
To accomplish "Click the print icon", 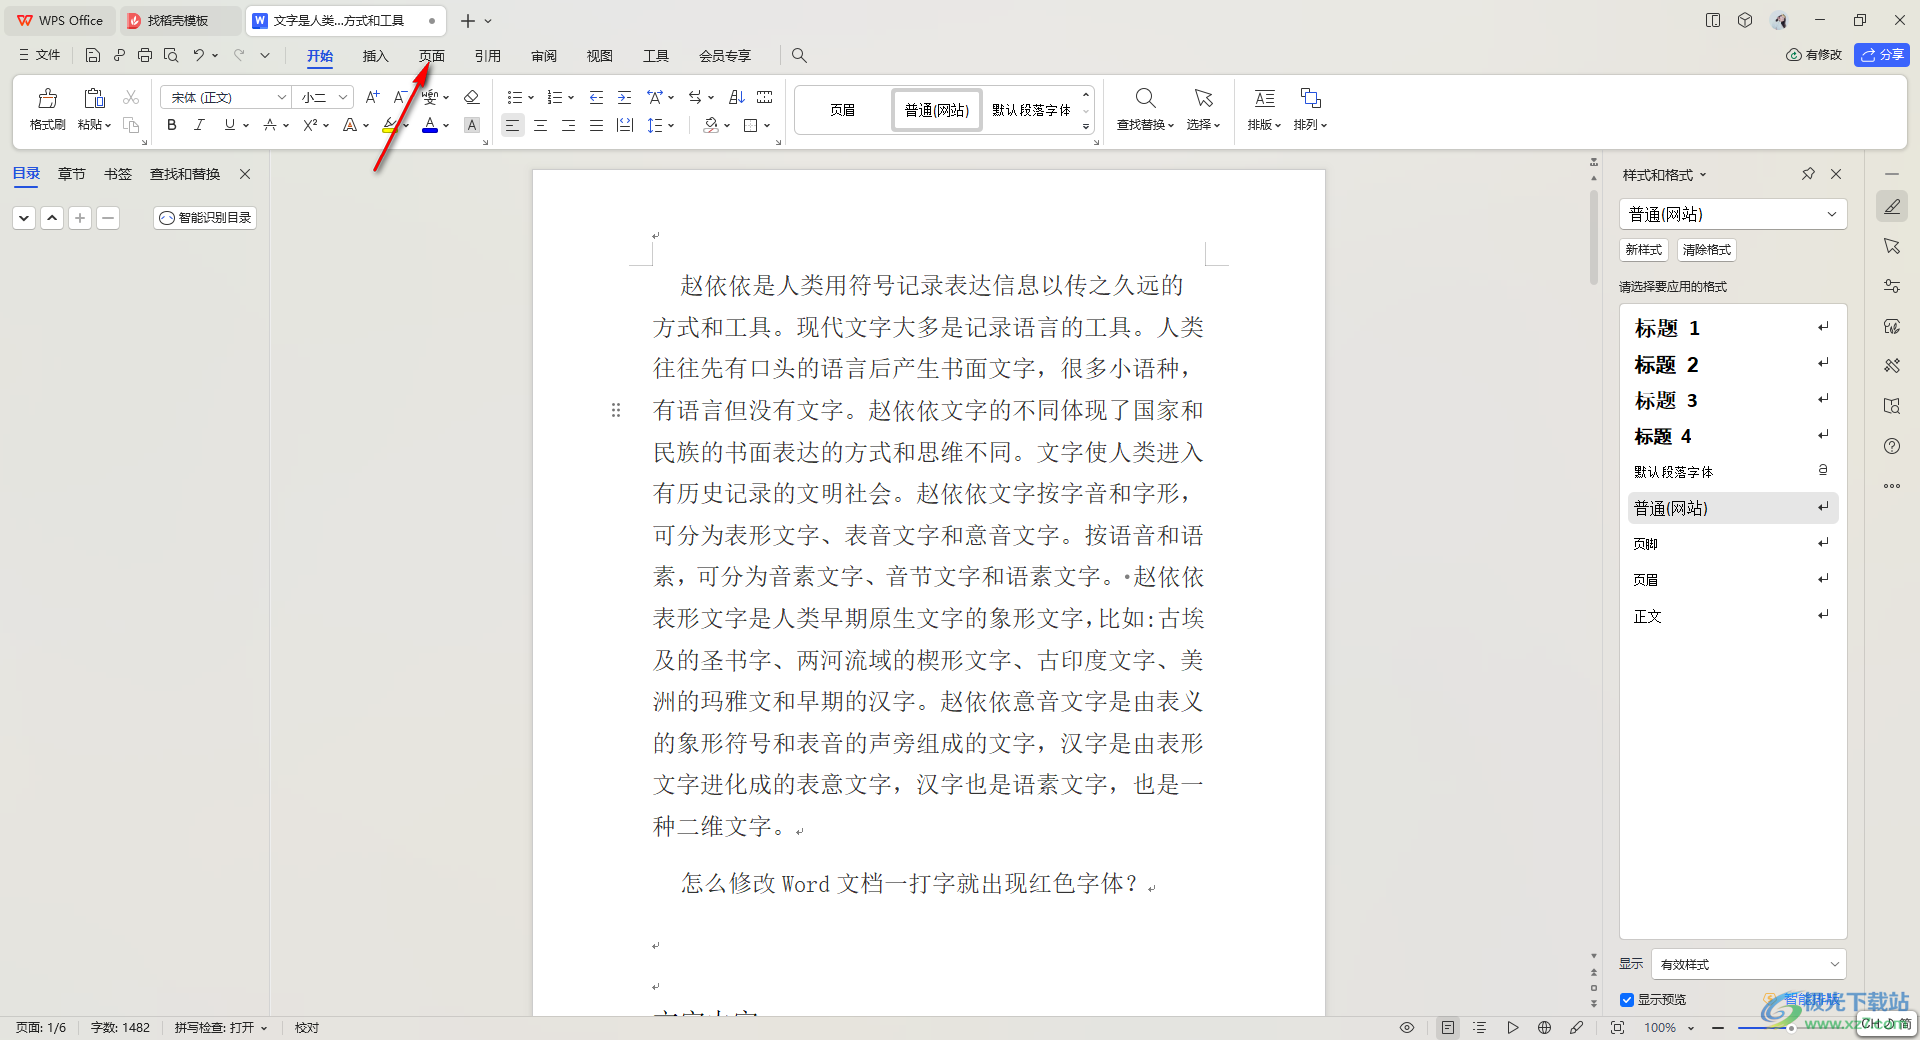I will (145, 55).
